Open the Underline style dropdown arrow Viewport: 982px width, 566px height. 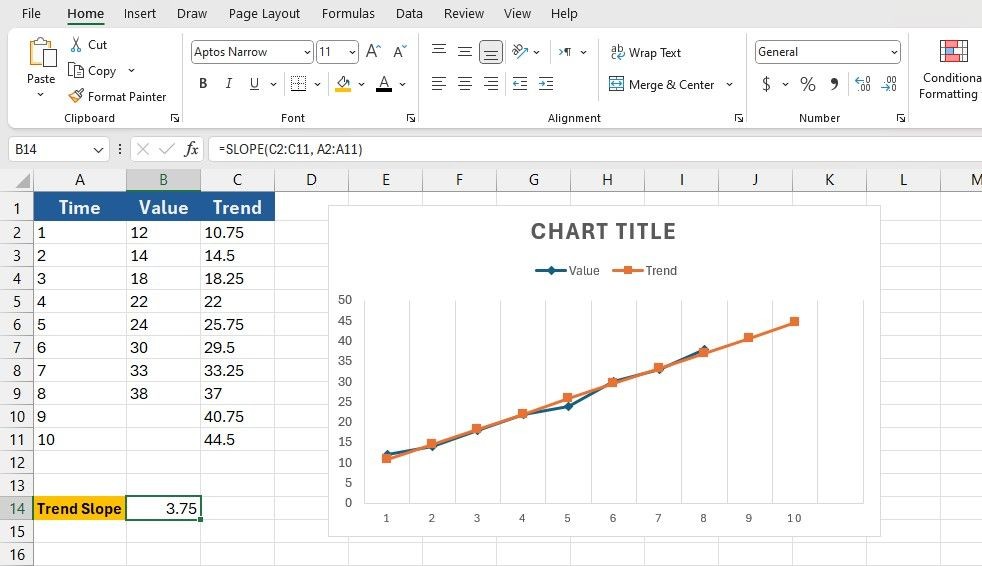pyautogui.click(x=273, y=84)
